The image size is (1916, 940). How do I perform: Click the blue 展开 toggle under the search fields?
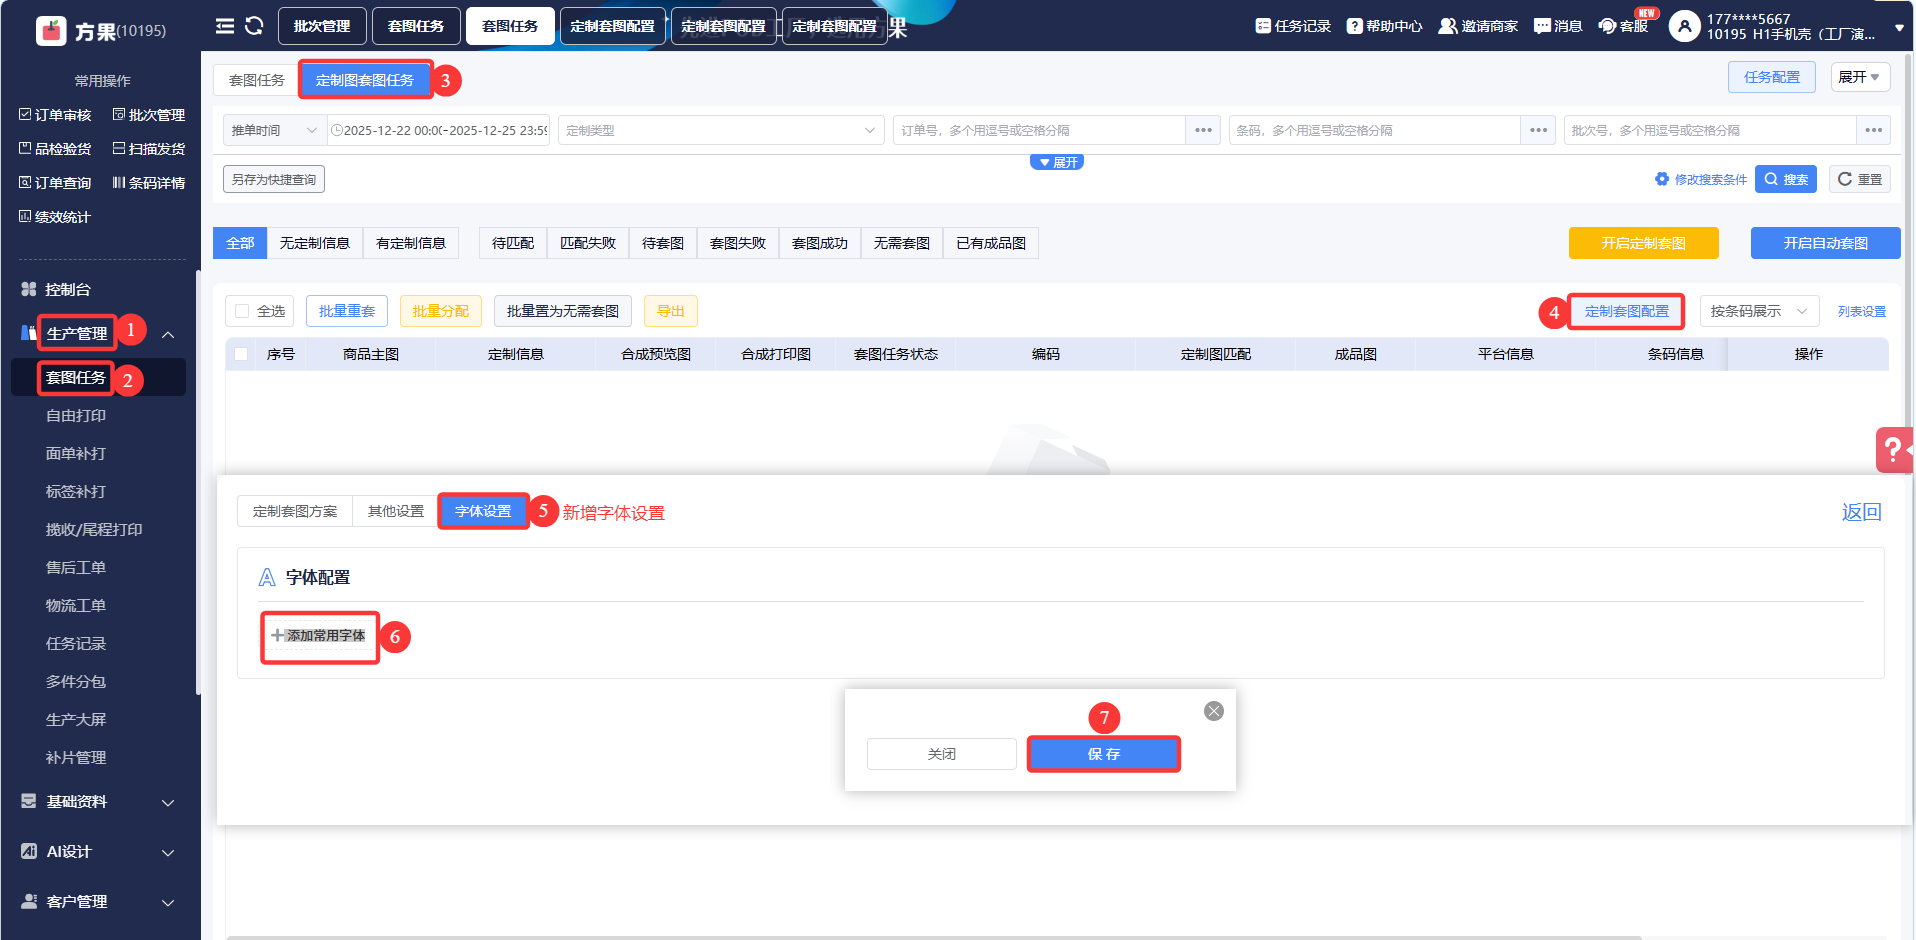[x=1057, y=162]
